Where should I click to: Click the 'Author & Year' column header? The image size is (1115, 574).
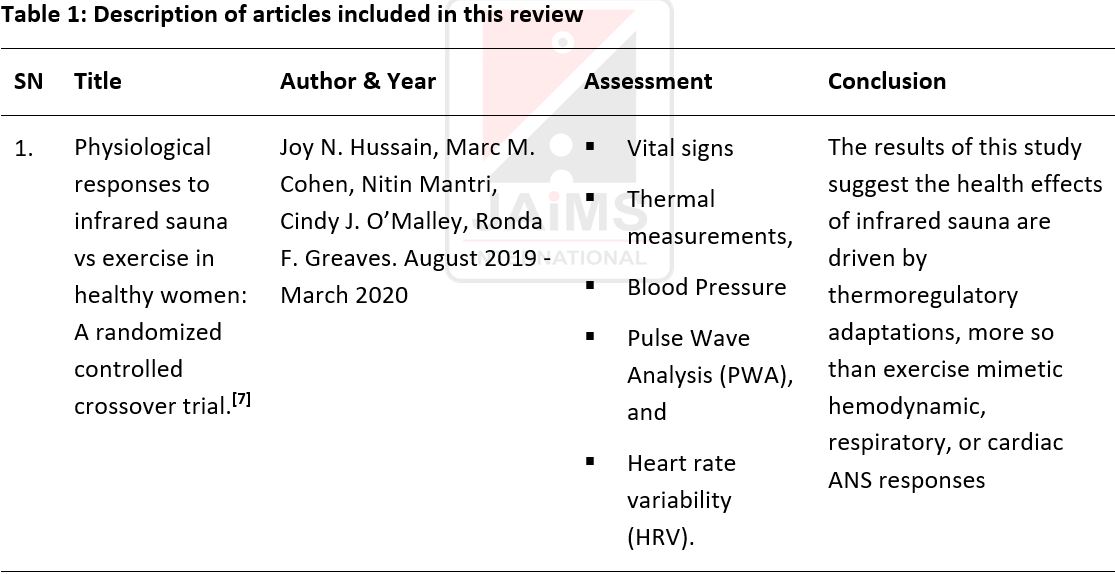click(x=358, y=81)
